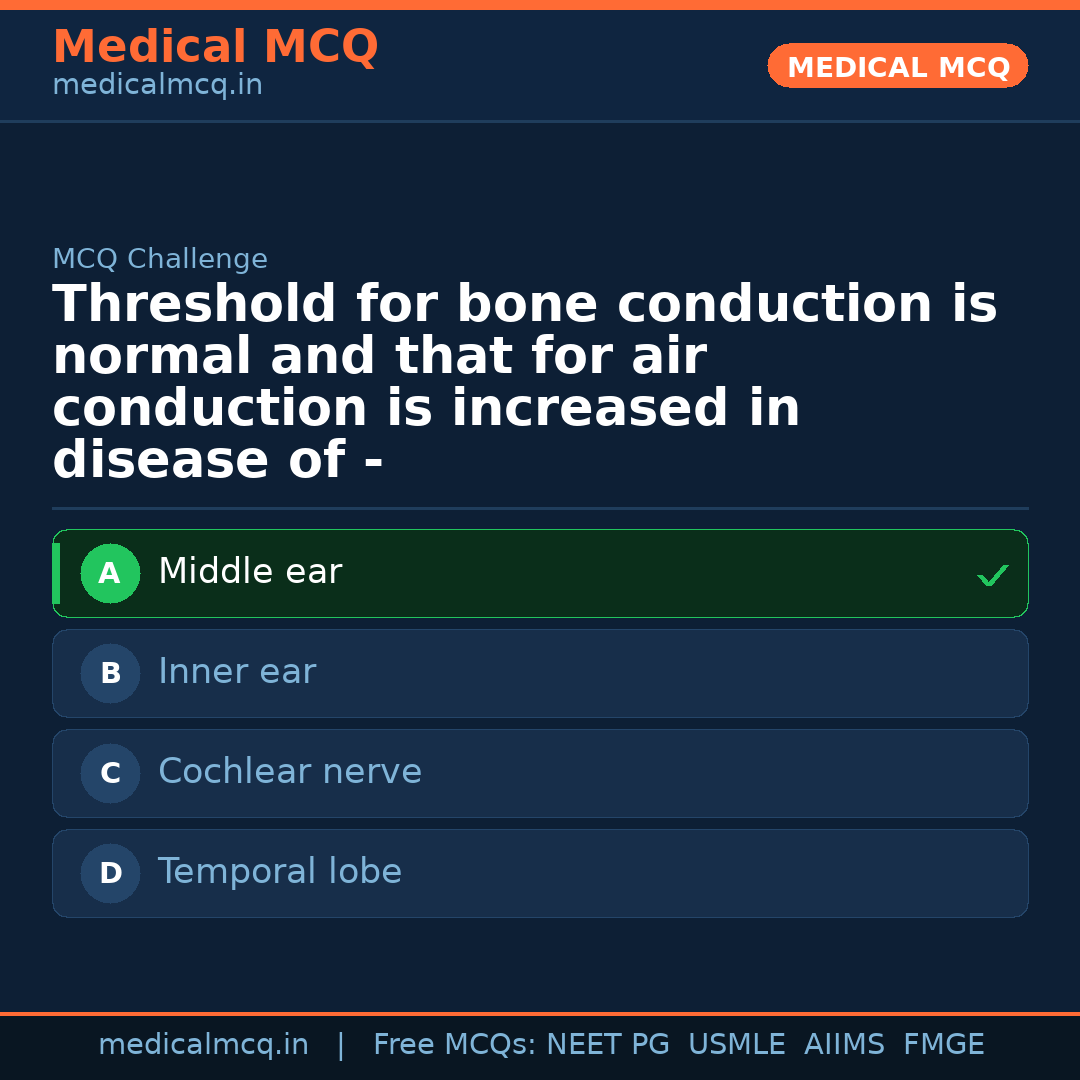Click the MCQ Challenge label
Image resolution: width=1080 pixels, height=1080 pixels.
pyautogui.click(x=159, y=258)
